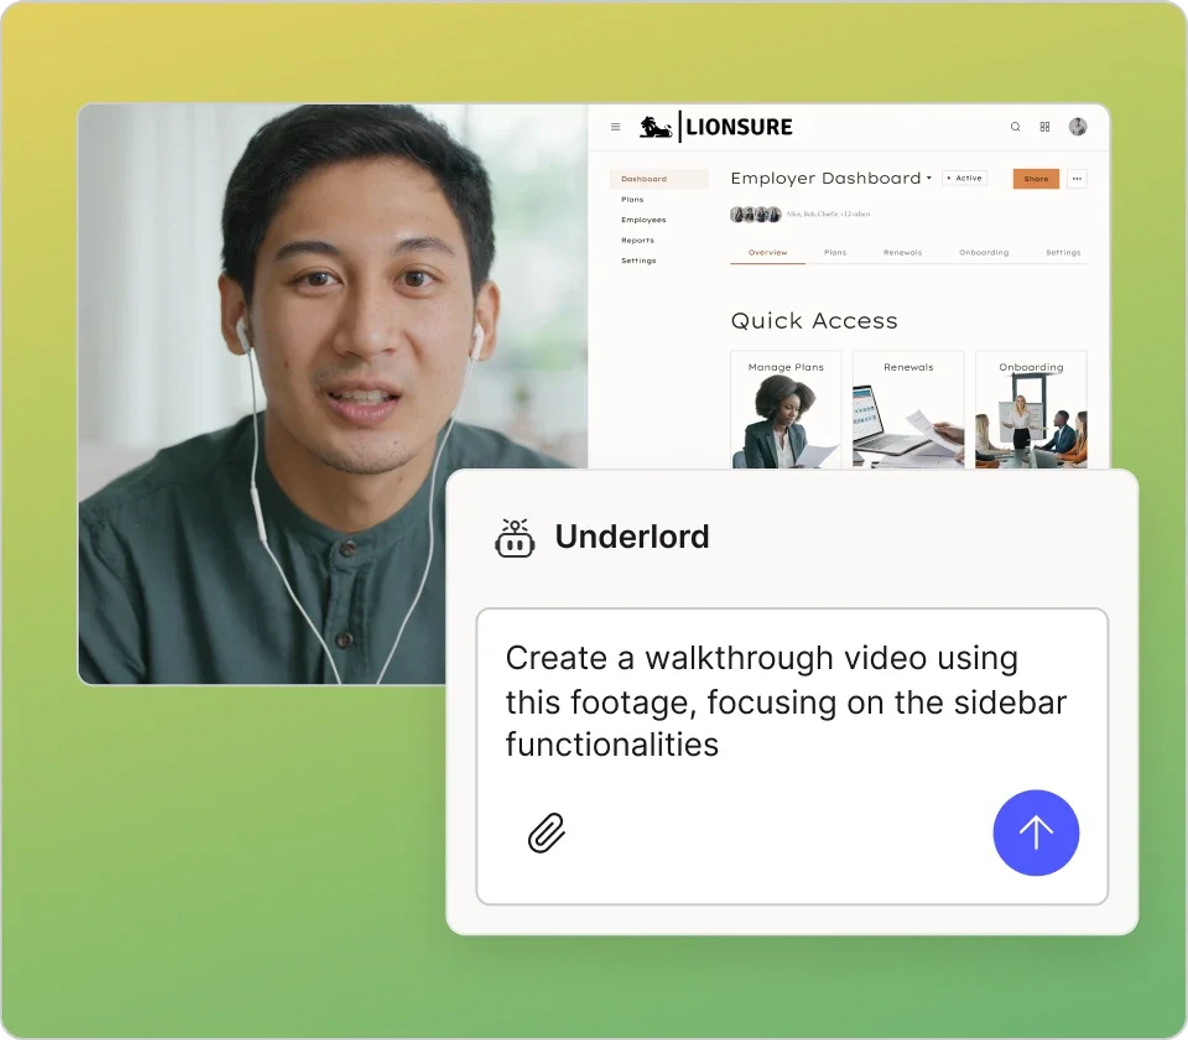Switch to the Renewals tab
This screenshot has width=1188, height=1040.
pyautogui.click(x=902, y=252)
